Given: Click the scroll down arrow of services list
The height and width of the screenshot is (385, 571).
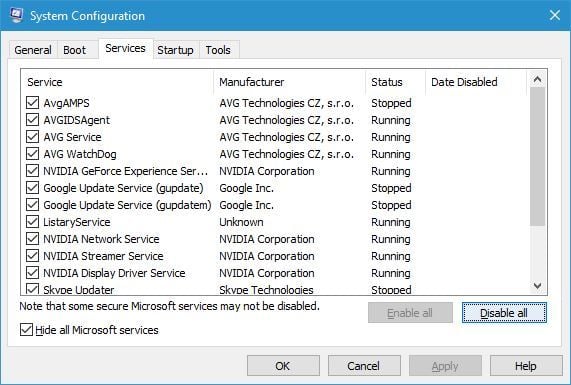Looking at the screenshot, I should (537, 286).
